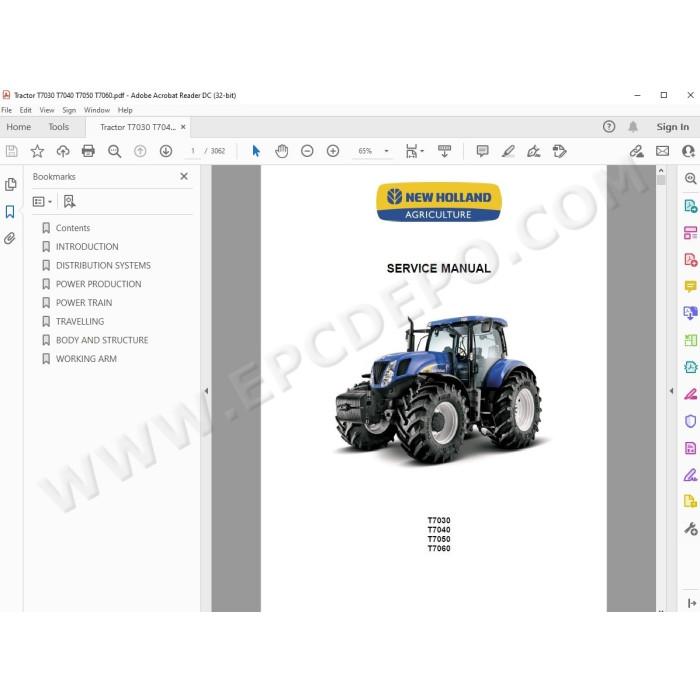Viewport: 700px width, 700px height.
Task: Go to POWER PRODUCTION bookmark
Action: (98, 284)
